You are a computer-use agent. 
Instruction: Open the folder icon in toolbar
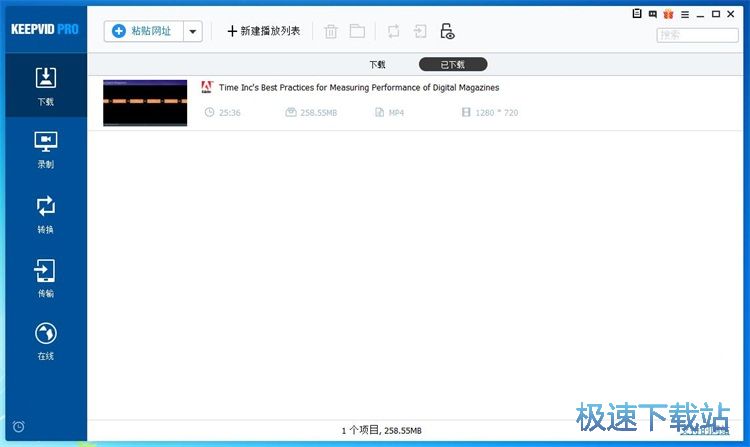pos(357,32)
